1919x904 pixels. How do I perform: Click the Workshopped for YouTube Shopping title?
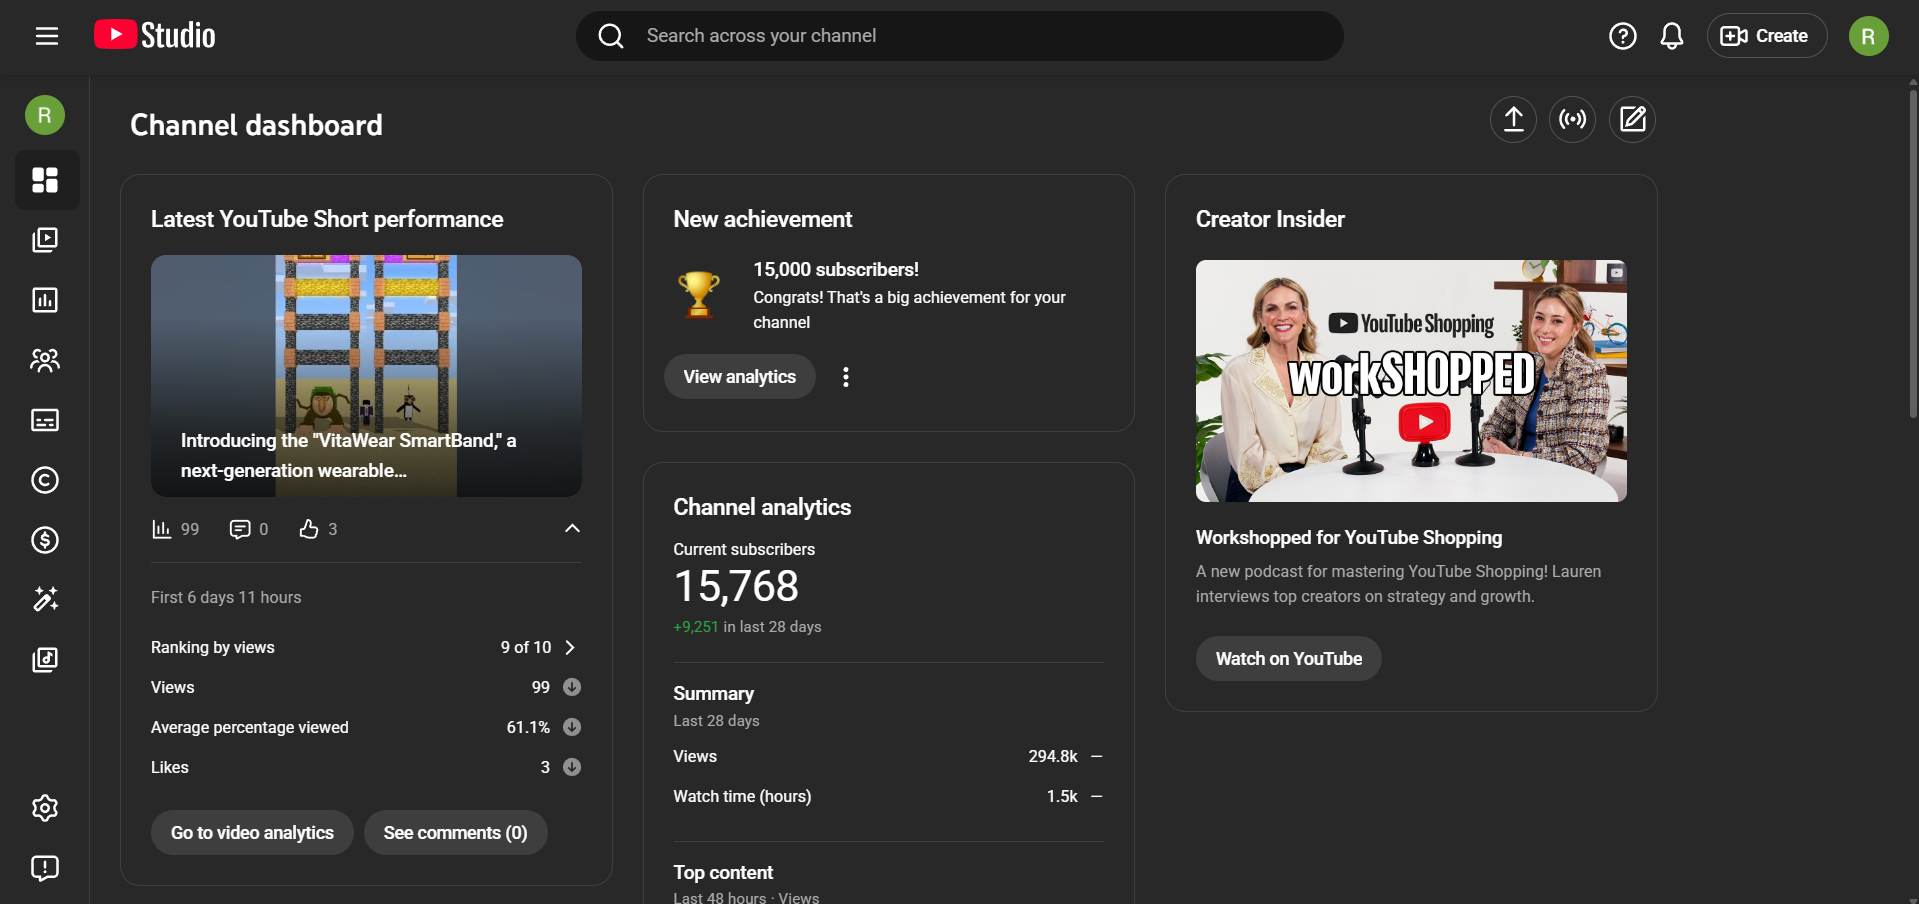pyautogui.click(x=1349, y=538)
